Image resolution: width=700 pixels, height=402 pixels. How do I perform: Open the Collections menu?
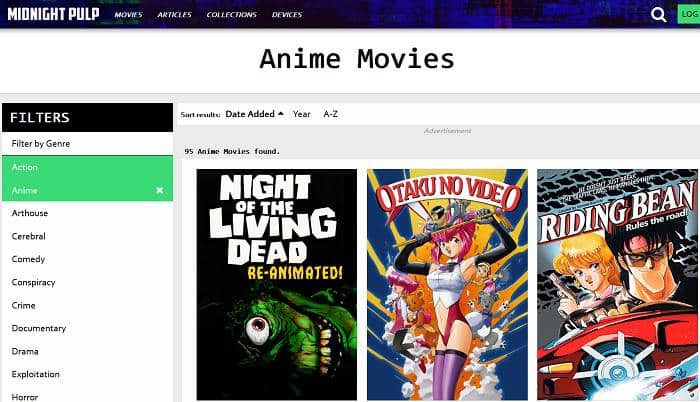tap(231, 15)
